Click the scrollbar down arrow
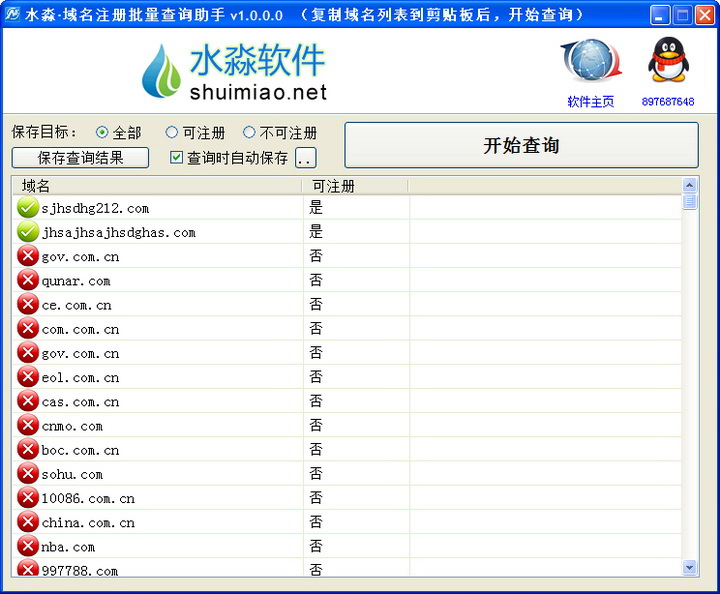720x594 pixels. tap(689, 567)
